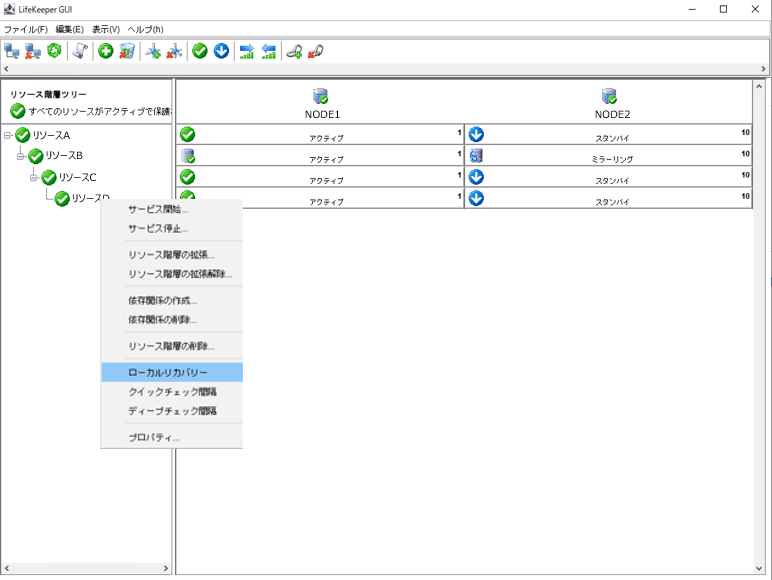772x580 pixels.
Task: Click toolbar scroll right arrow
Action: pyautogui.click(x=764, y=69)
